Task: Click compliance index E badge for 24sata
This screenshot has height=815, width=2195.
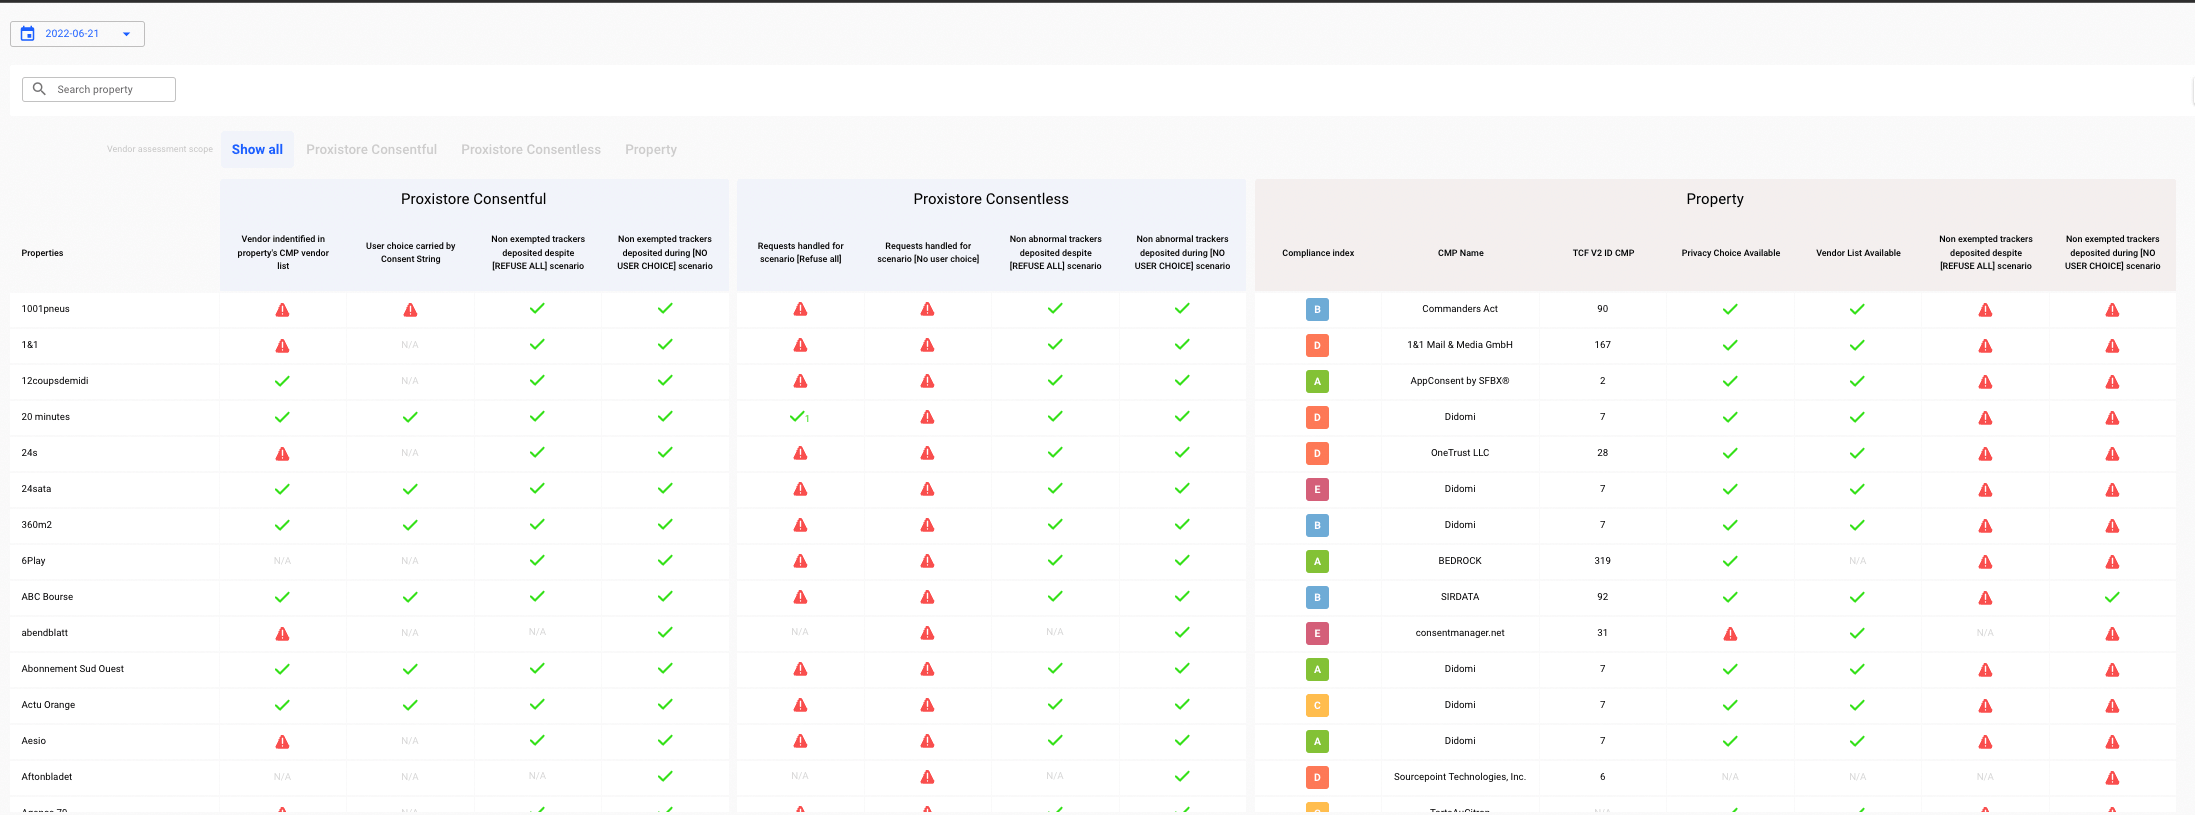Action: pos(1317,490)
